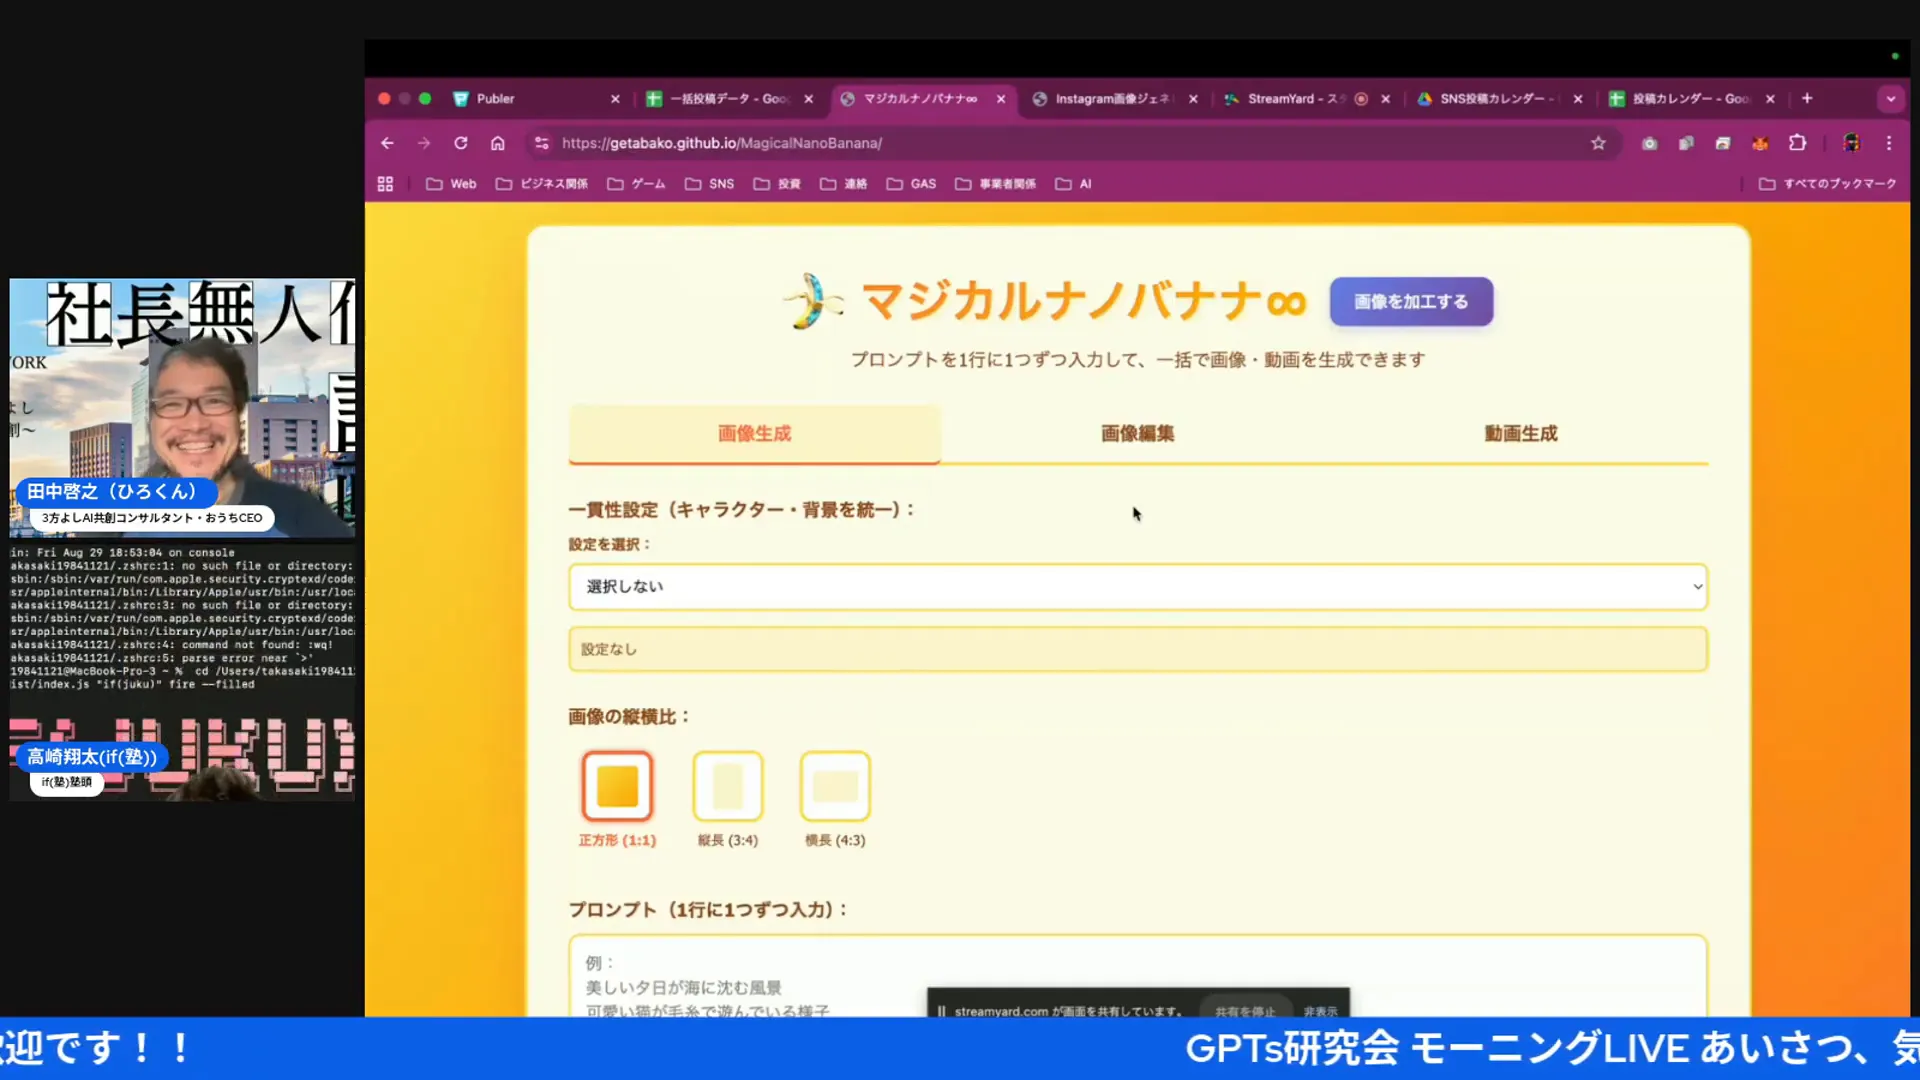Open the Chrome extensions puzzle icon
The image size is (1920, 1080).
(1798, 143)
